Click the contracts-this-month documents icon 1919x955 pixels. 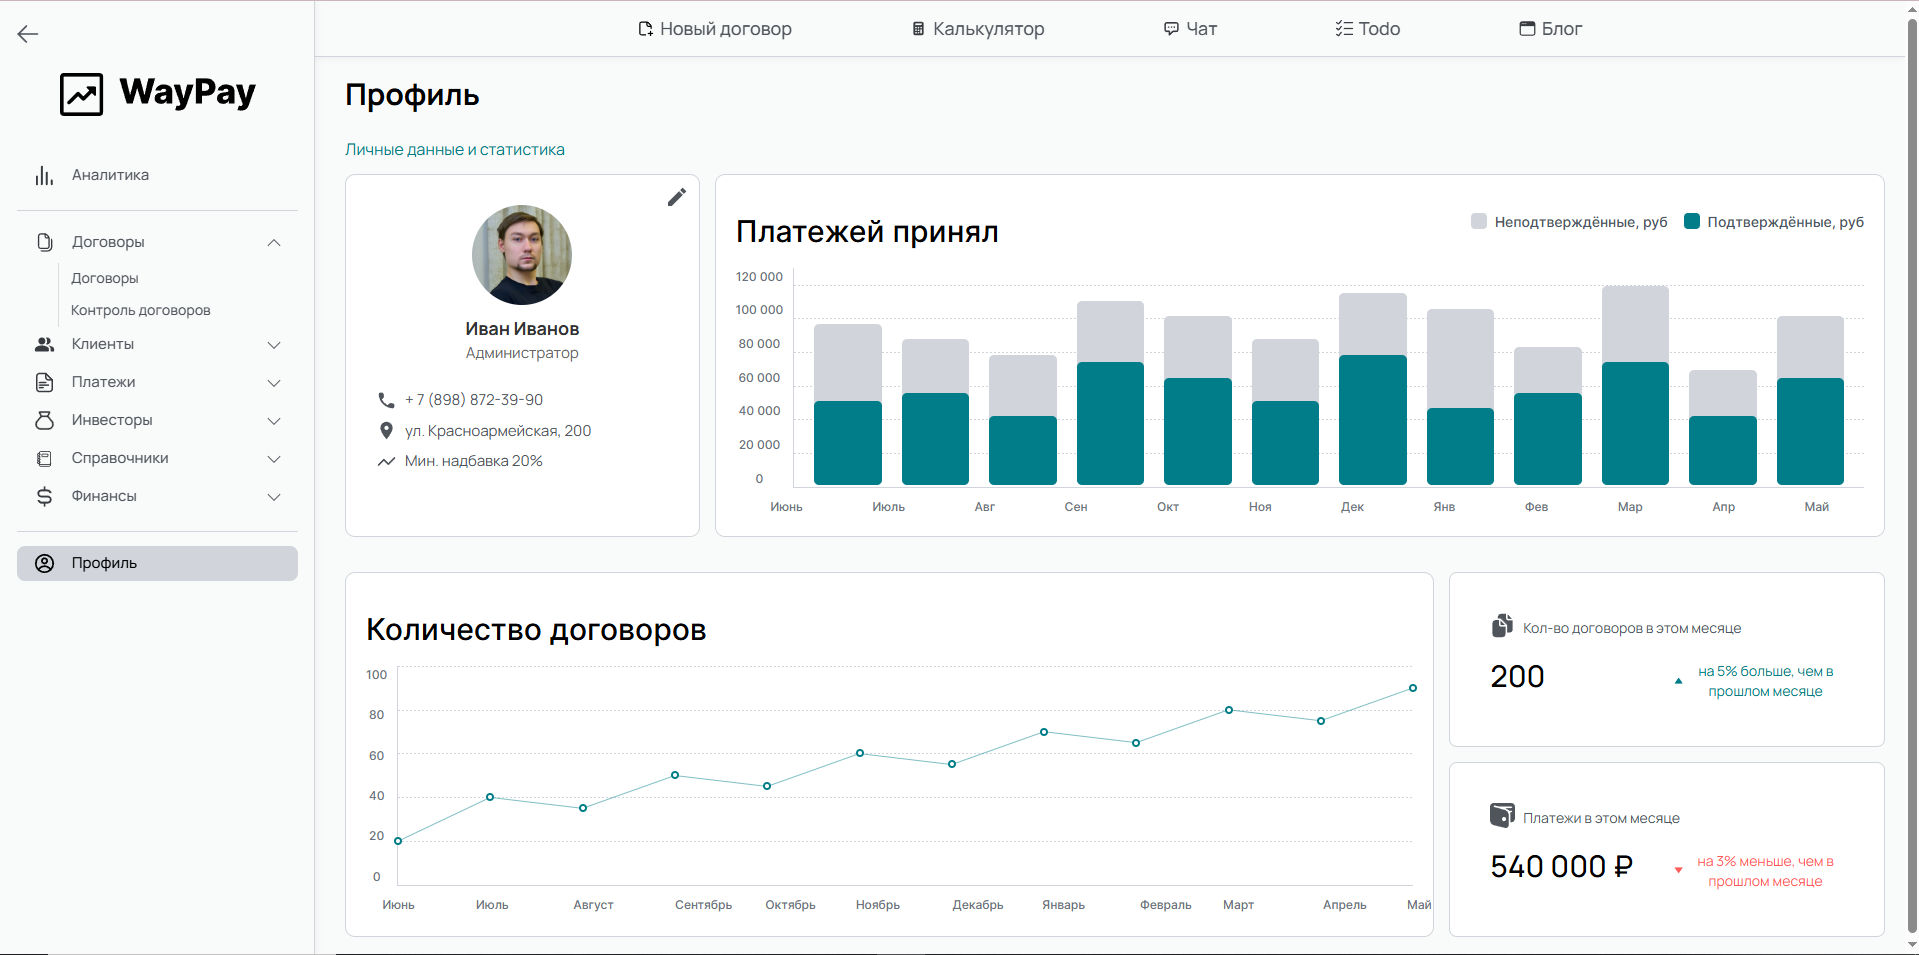[x=1502, y=626]
